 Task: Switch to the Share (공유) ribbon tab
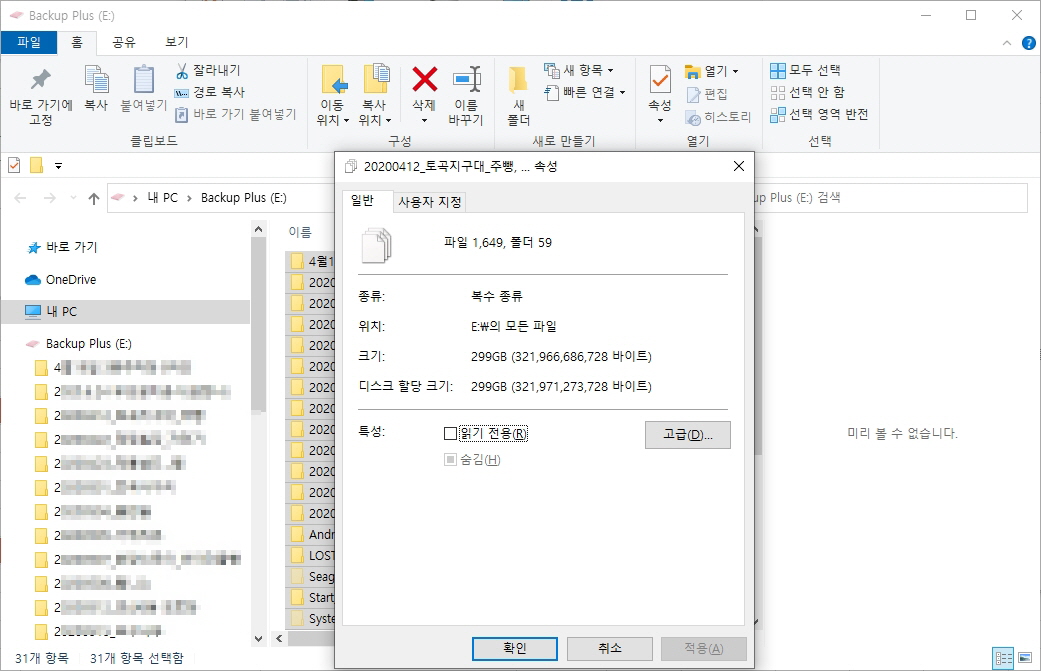123,42
